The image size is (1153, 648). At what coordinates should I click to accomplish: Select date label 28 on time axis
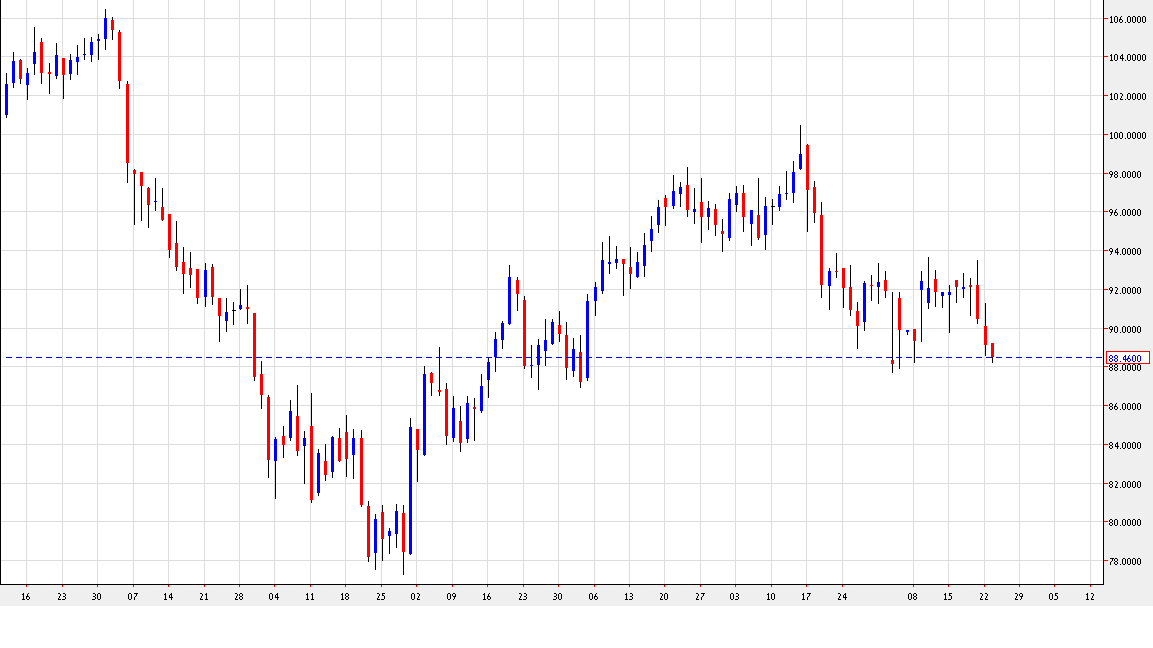pos(239,597)
